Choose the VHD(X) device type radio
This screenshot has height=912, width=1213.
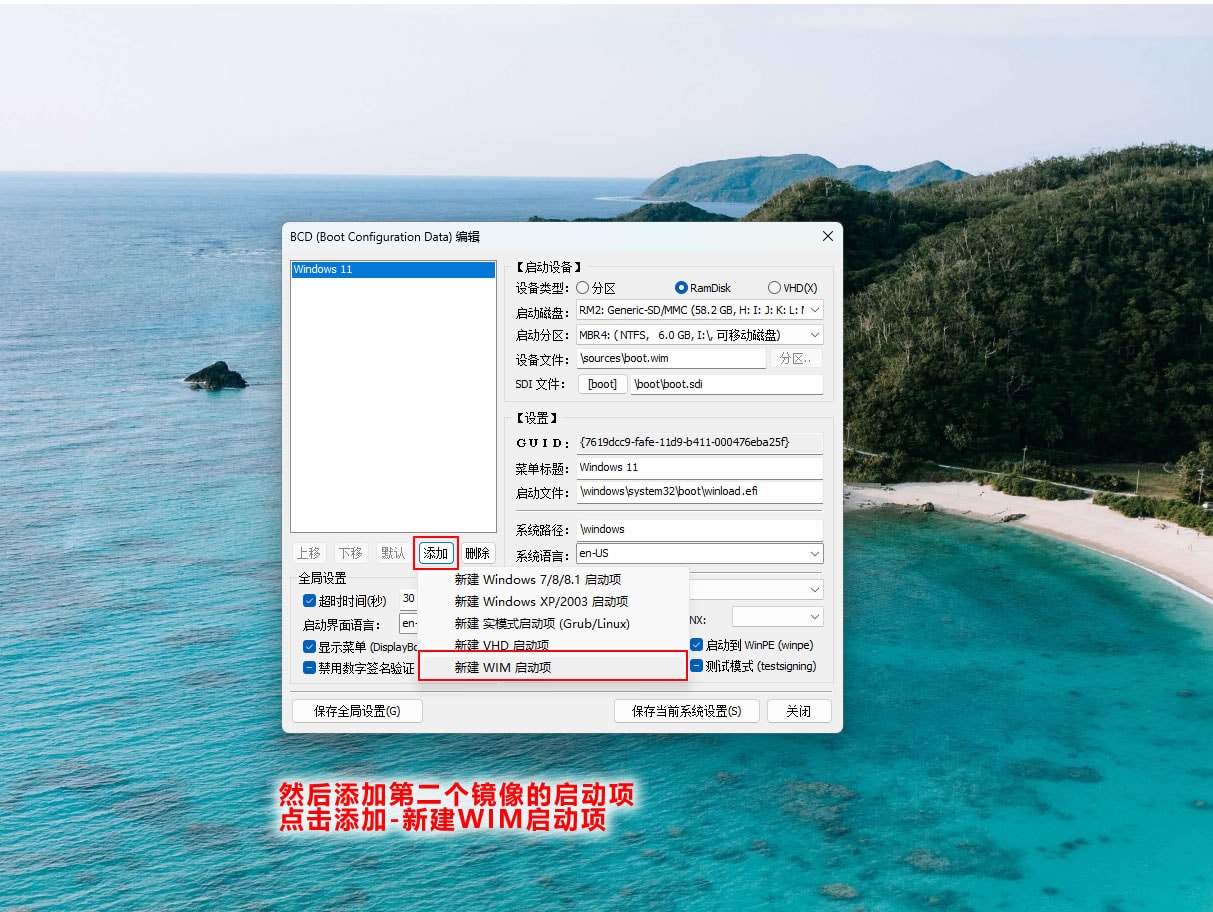[774, 288]
